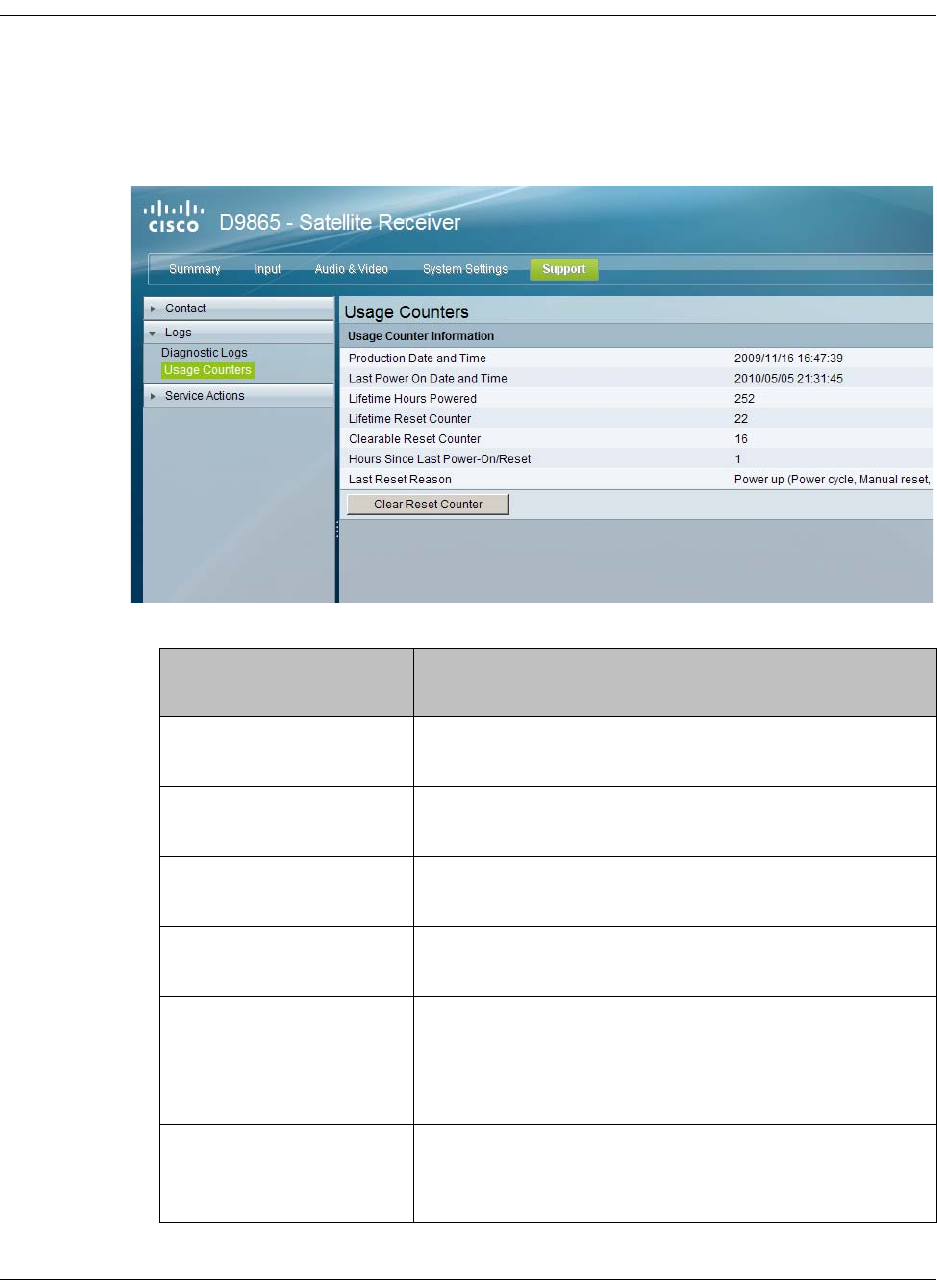The height and width of the screenshot is (1285, 937).
Task: Select 'Last Power On Date and Time' label
Action: coord(428,378)
